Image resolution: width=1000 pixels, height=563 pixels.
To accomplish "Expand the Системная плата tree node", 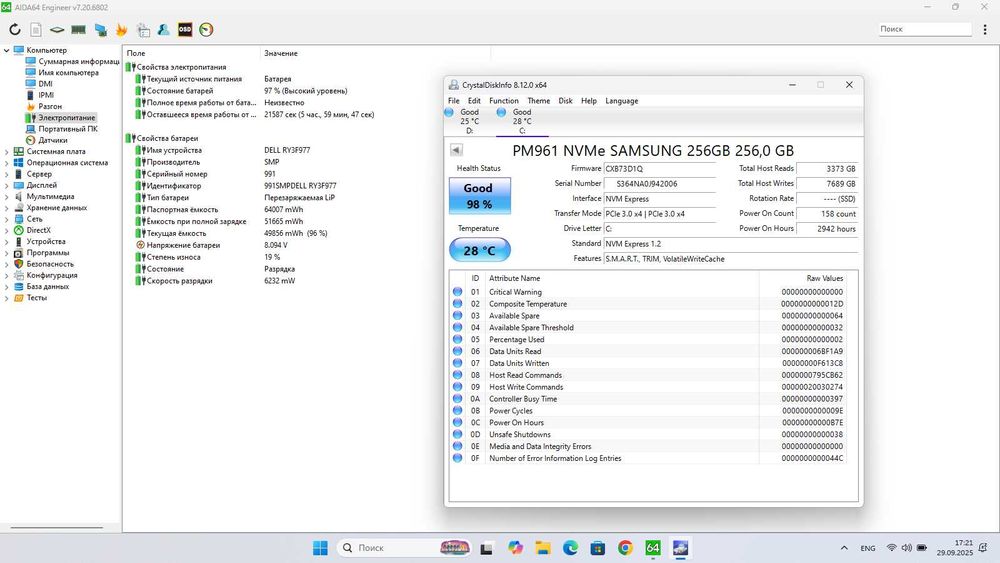I will pyautogui.click(x=7, y=151).
